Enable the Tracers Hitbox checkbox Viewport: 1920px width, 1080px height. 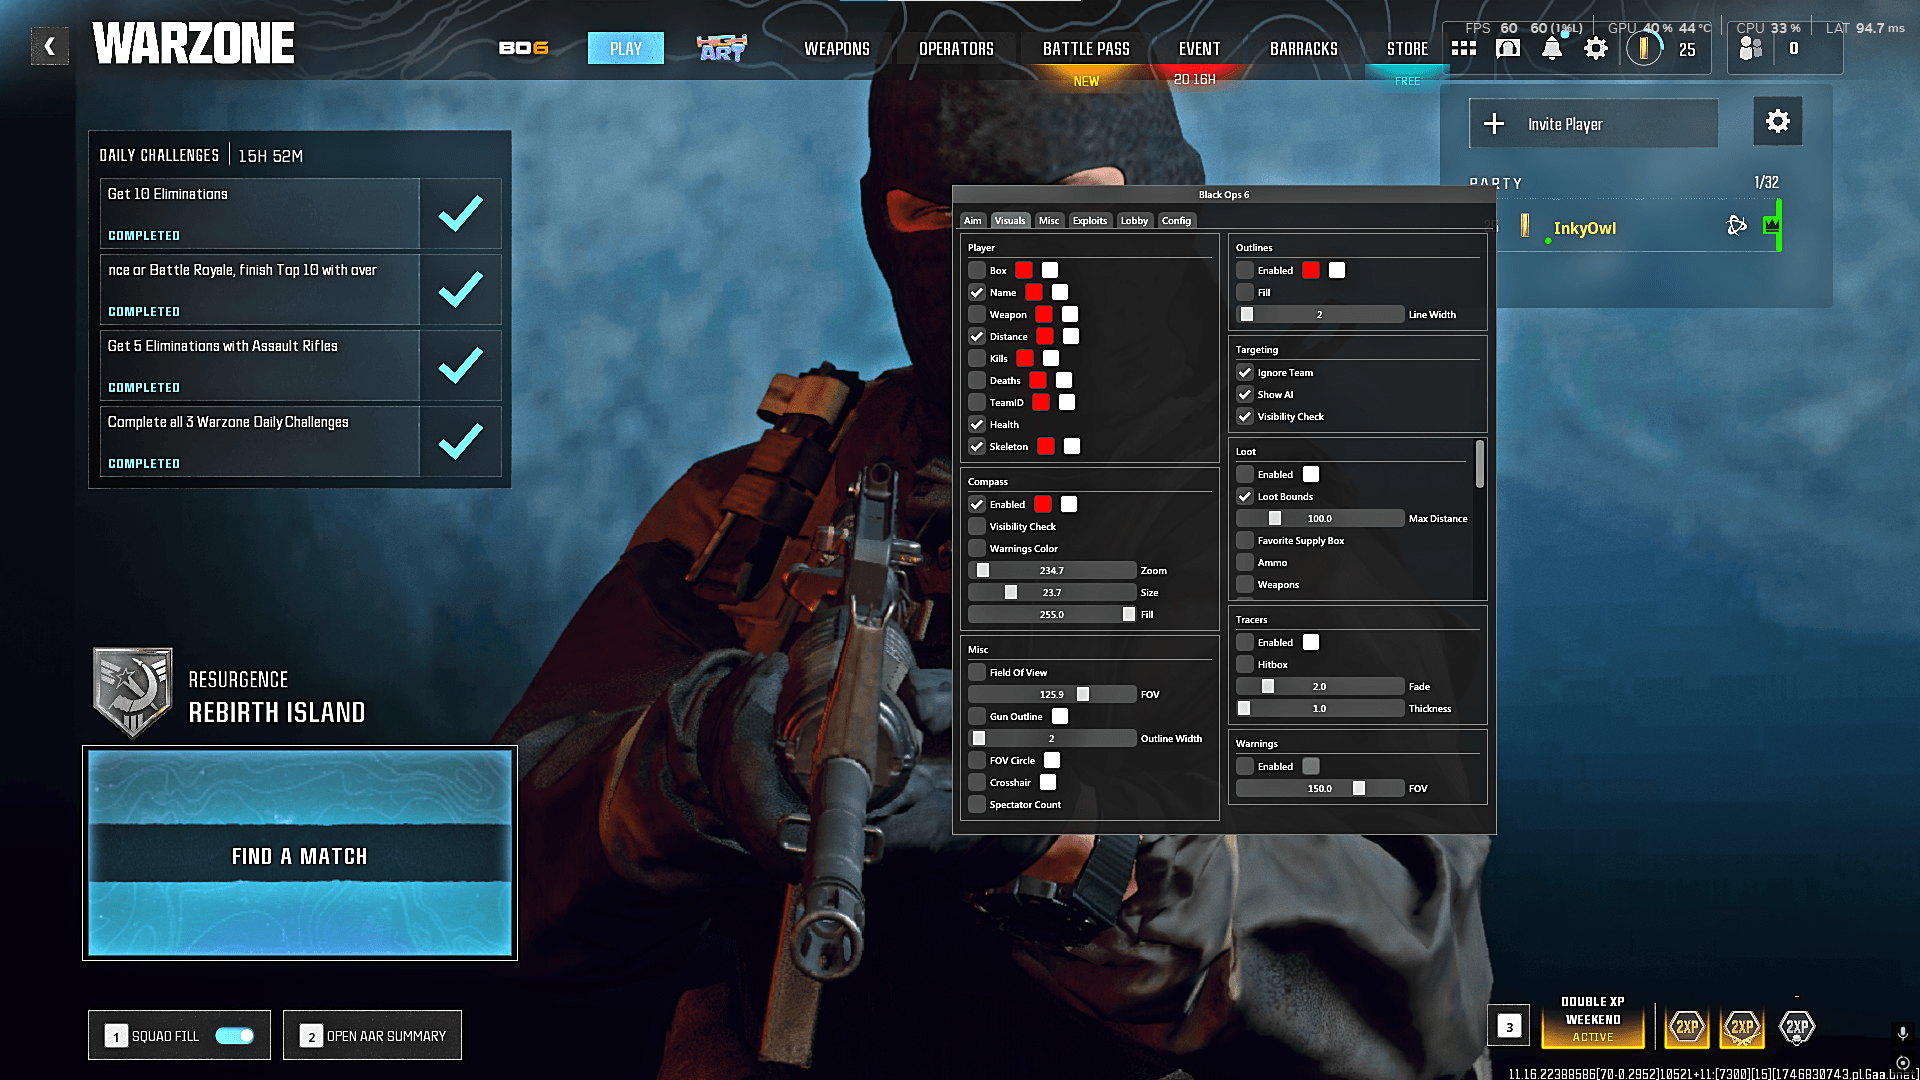click(x=1245, y=664)
